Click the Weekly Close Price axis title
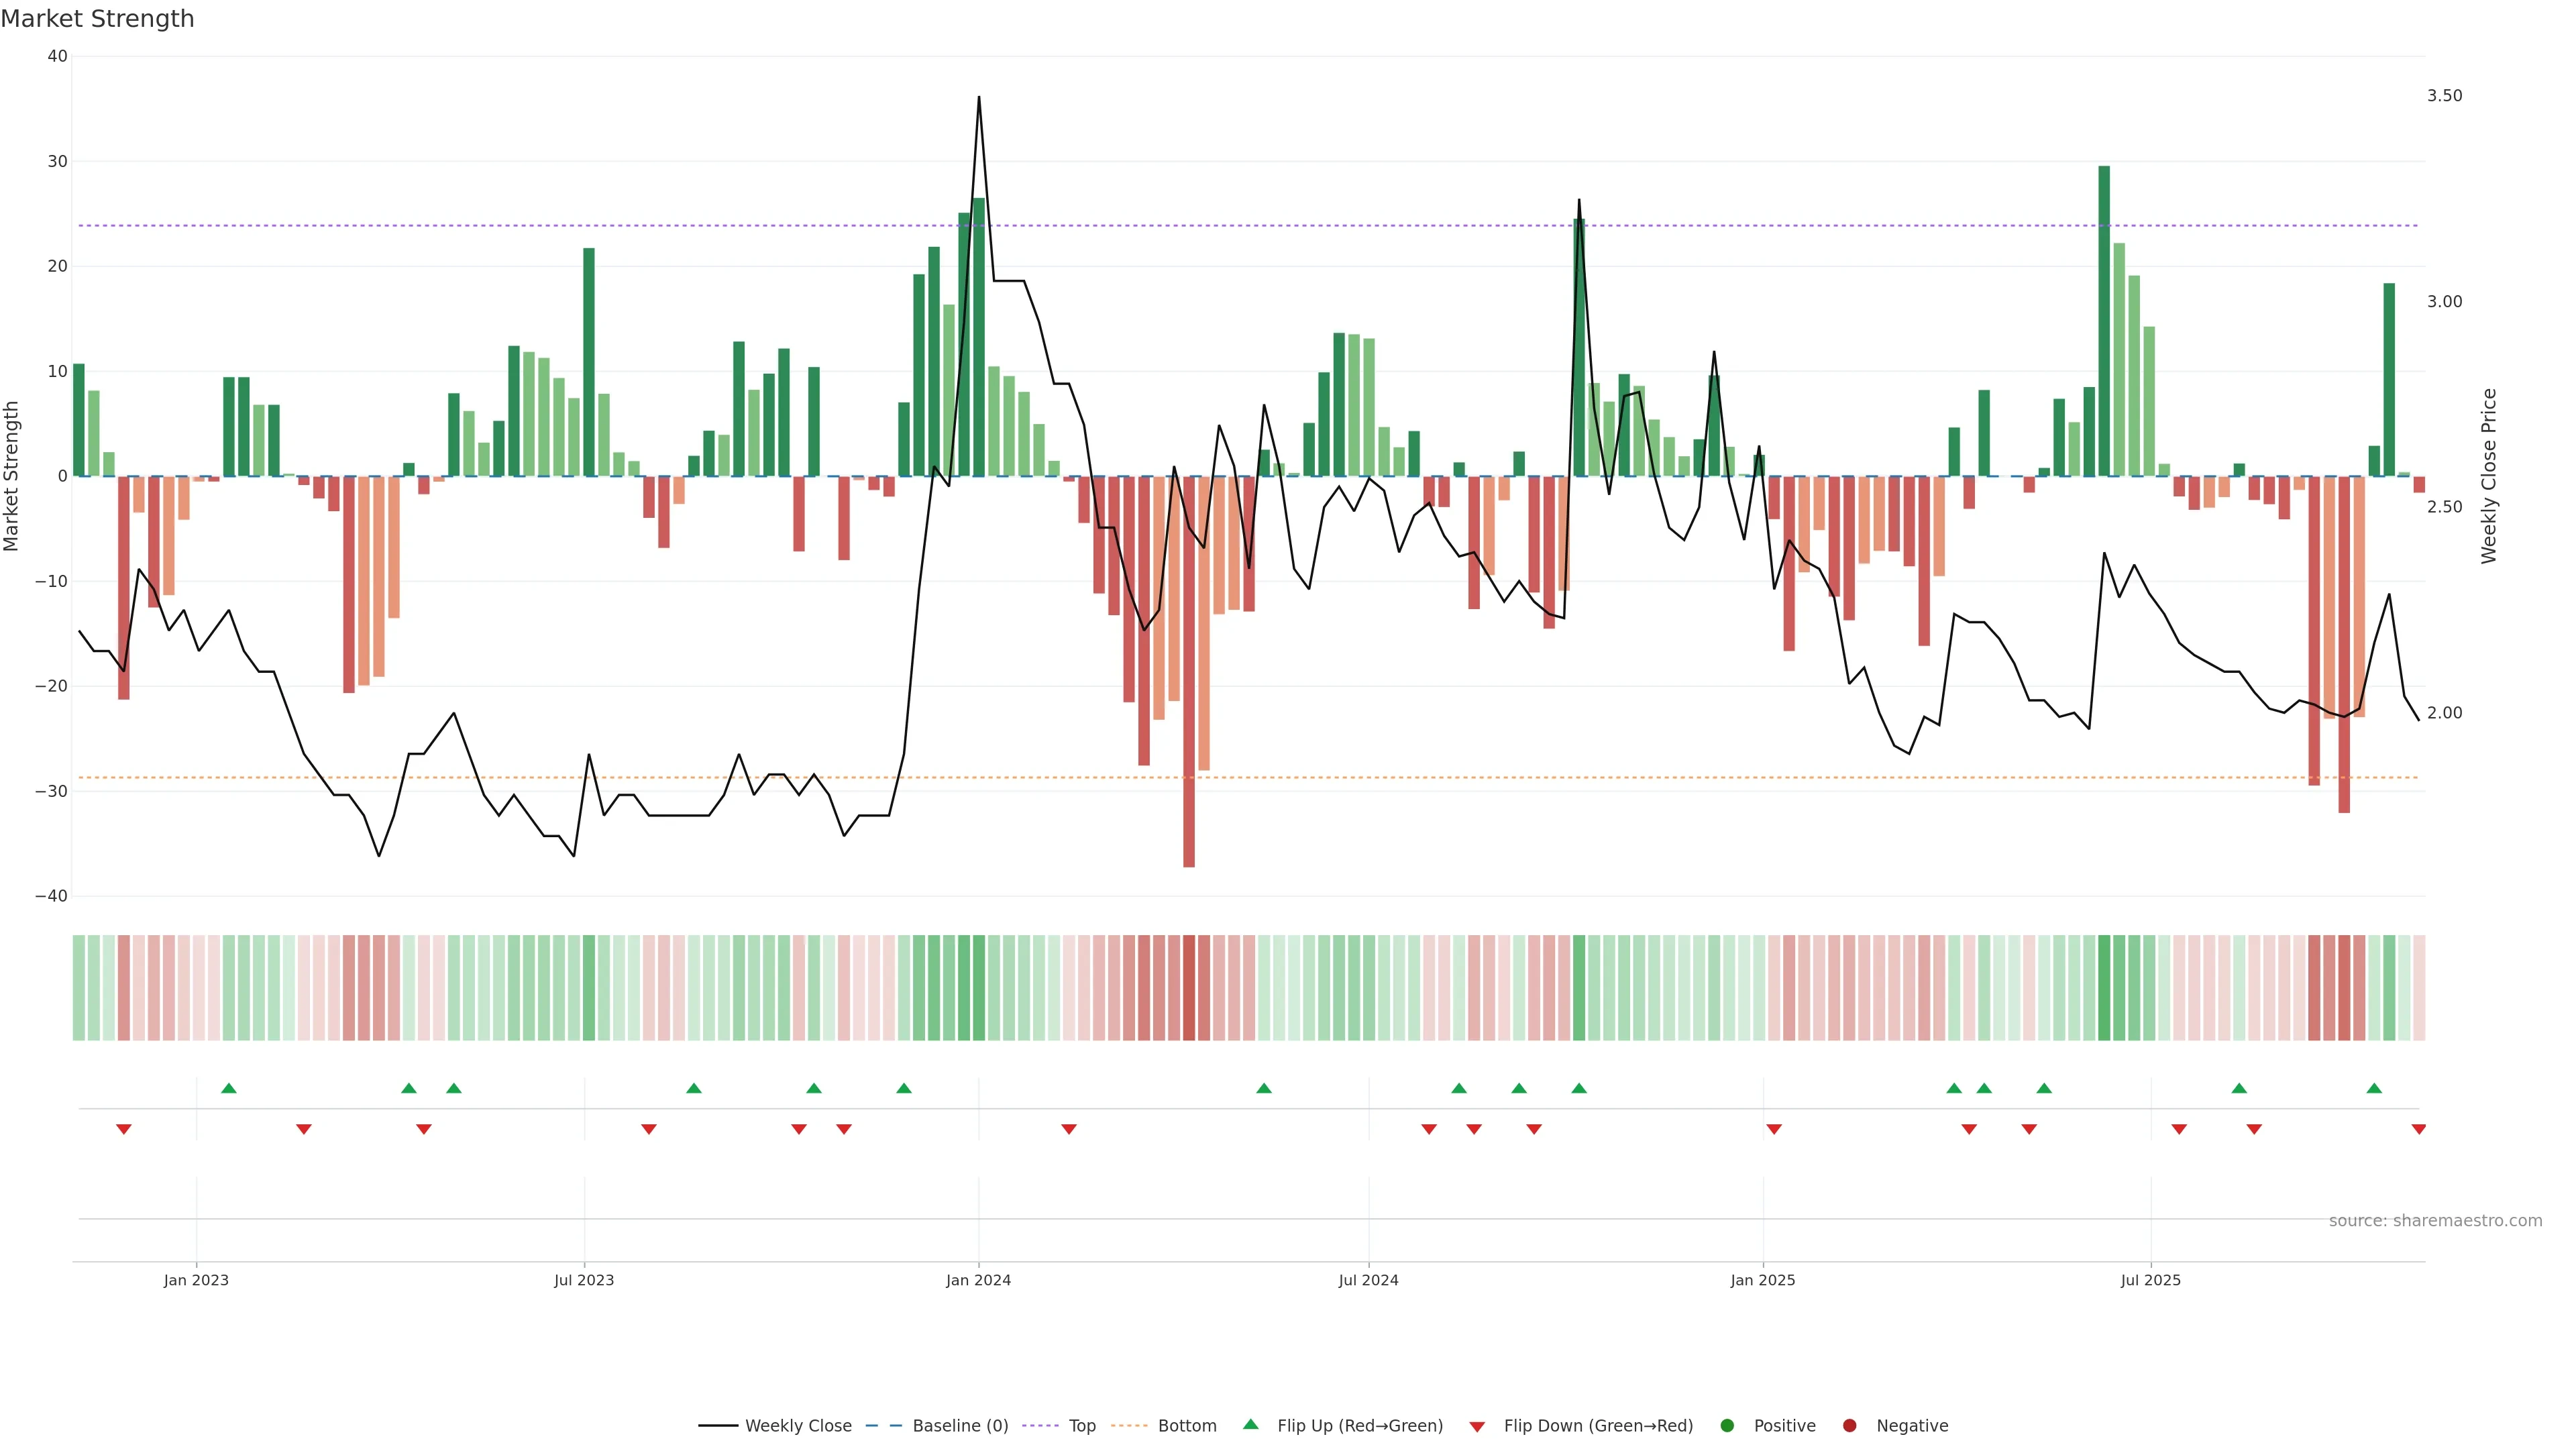The image size is (2576, 1449). point(2489,476)
